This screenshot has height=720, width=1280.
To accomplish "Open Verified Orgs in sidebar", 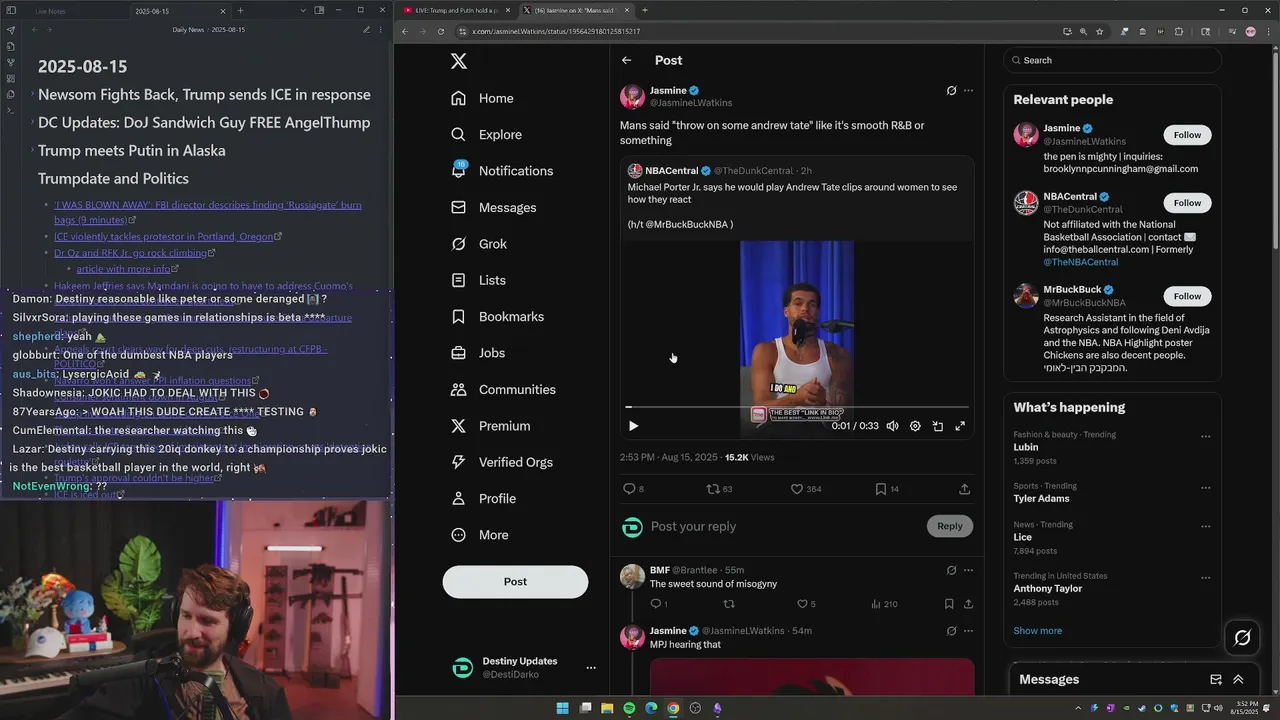I will pyautogui.click(x=502, y=462).
